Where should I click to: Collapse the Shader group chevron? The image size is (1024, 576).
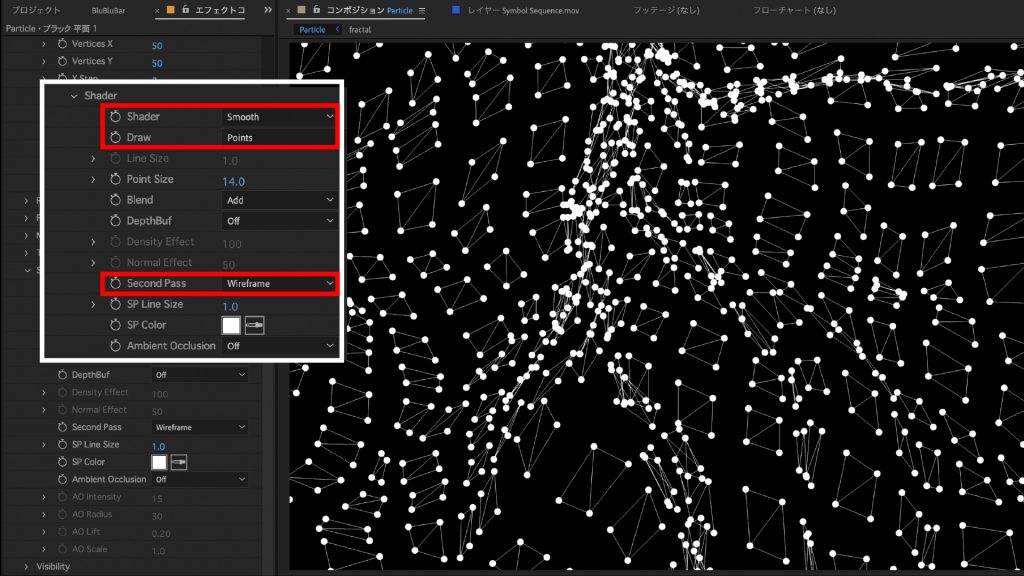click(x=74, y=96)
